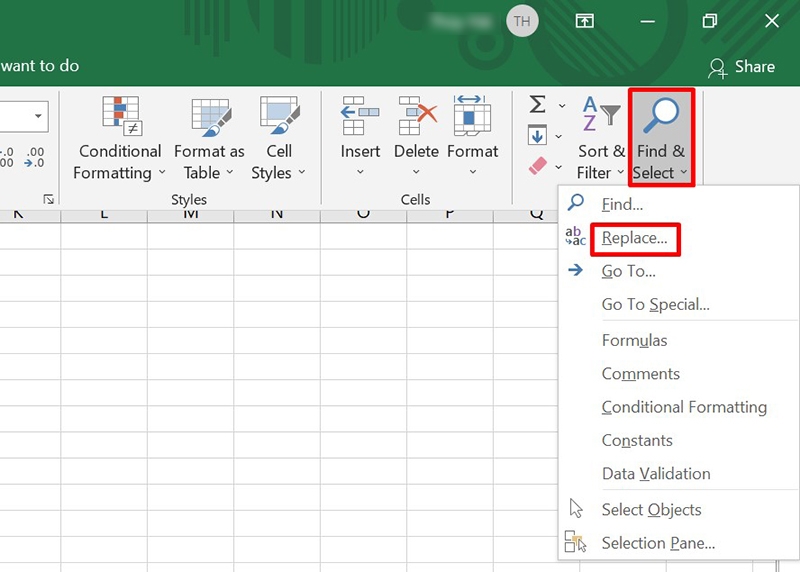Click the Format cells icon
The image size is (800, 572).
pyautogui.click(x=472, y=118)
